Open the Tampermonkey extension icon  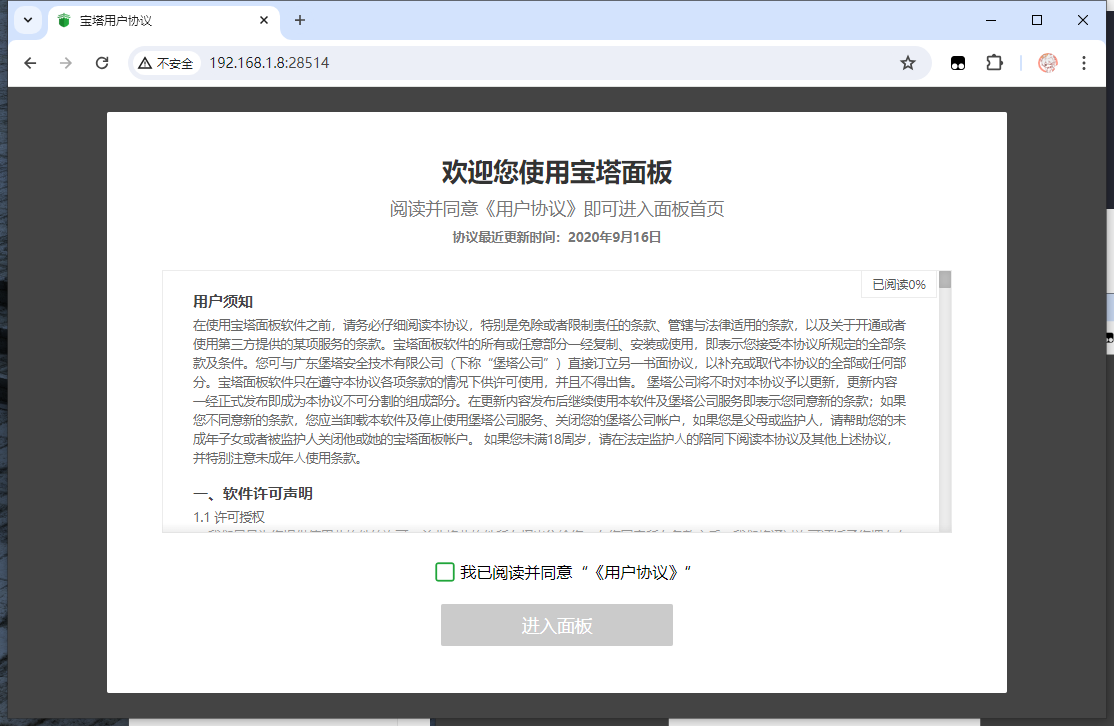click(958, 63)
